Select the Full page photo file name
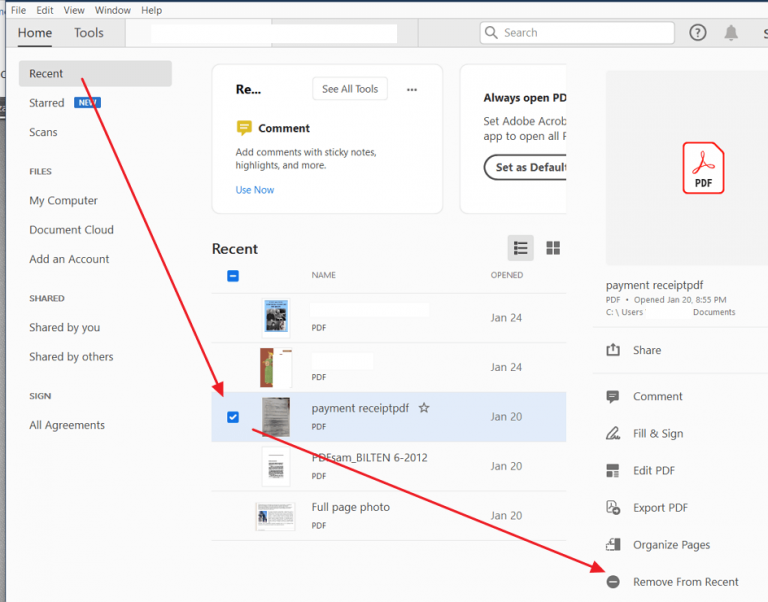 [351, 507]
